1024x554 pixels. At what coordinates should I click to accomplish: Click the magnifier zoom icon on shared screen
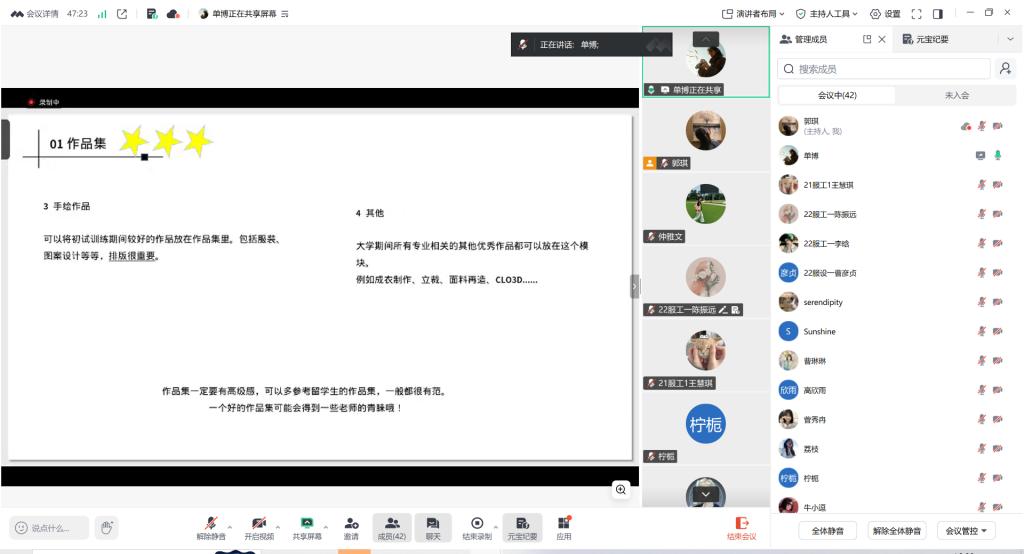tap(621, 489)
